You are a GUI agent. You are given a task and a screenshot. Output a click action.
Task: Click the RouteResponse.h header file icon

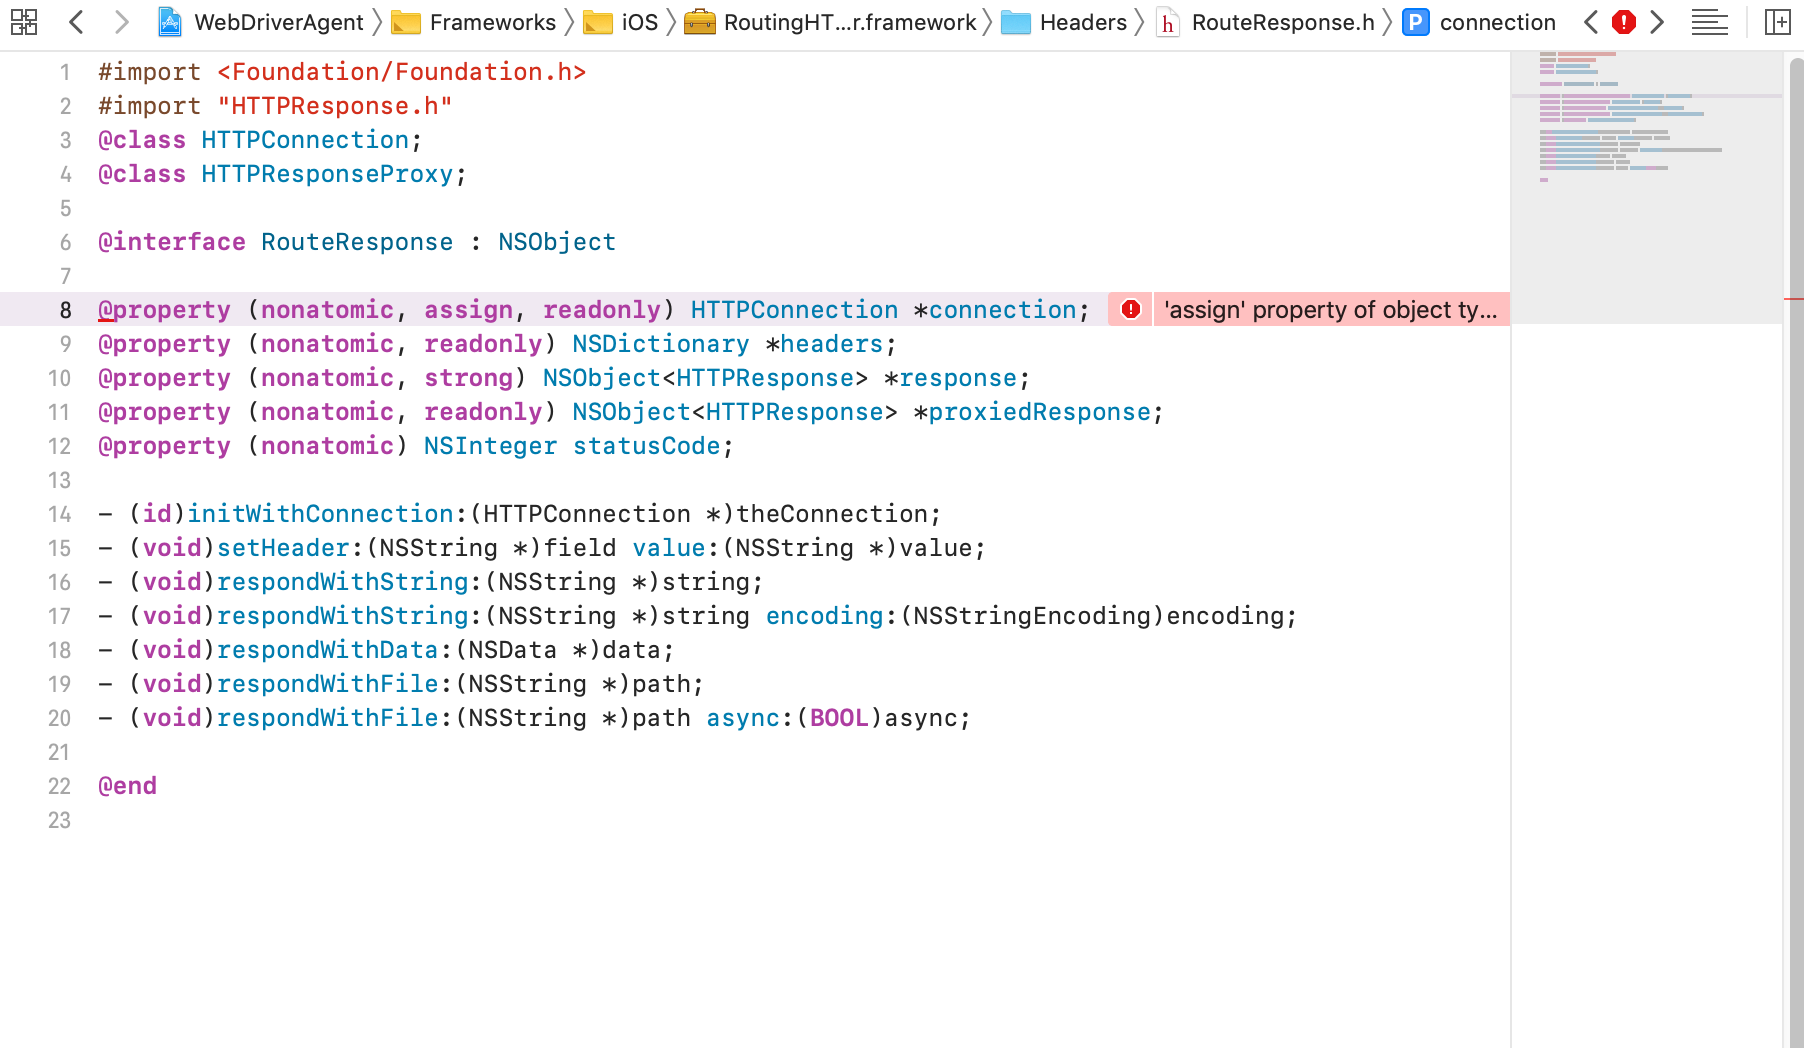coord(1167,22)
